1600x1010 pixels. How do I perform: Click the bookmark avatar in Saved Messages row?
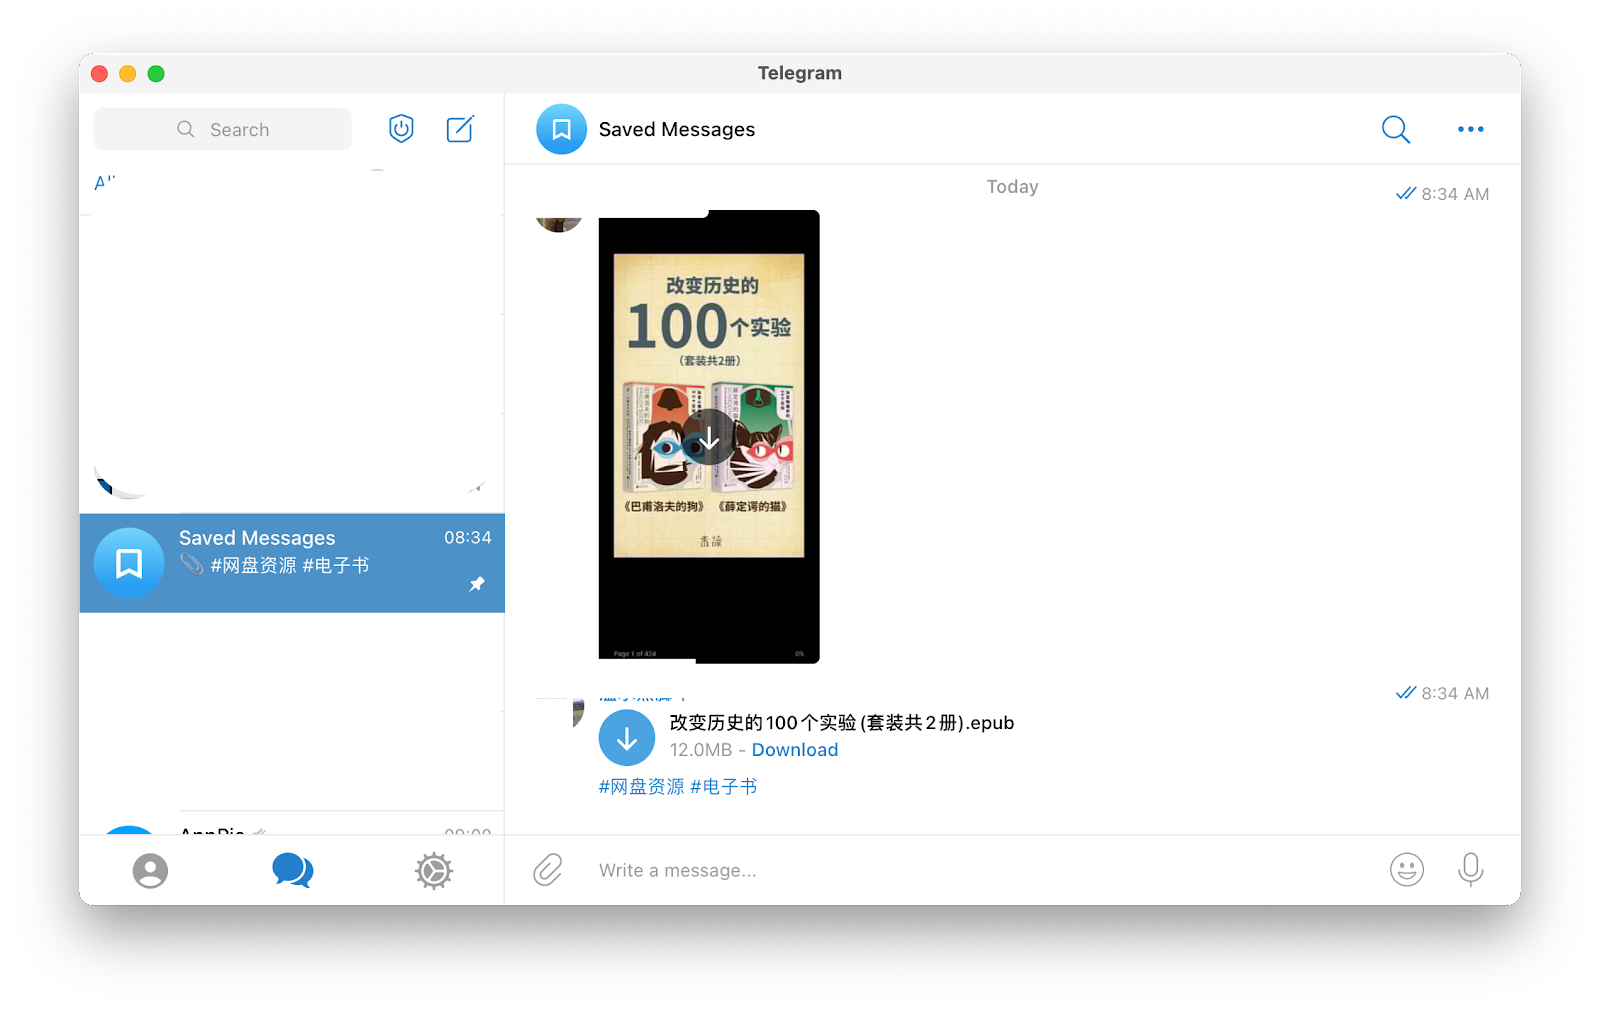pos(129,563)
